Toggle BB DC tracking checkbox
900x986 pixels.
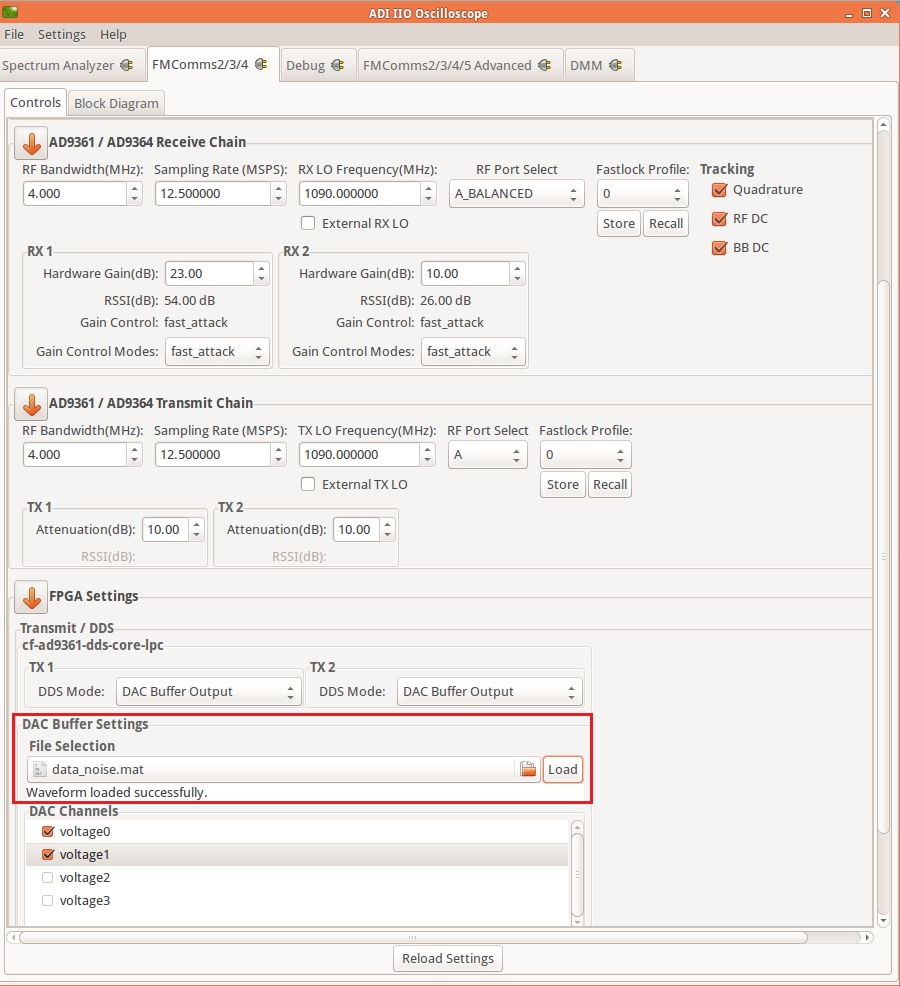coord(719,248)
